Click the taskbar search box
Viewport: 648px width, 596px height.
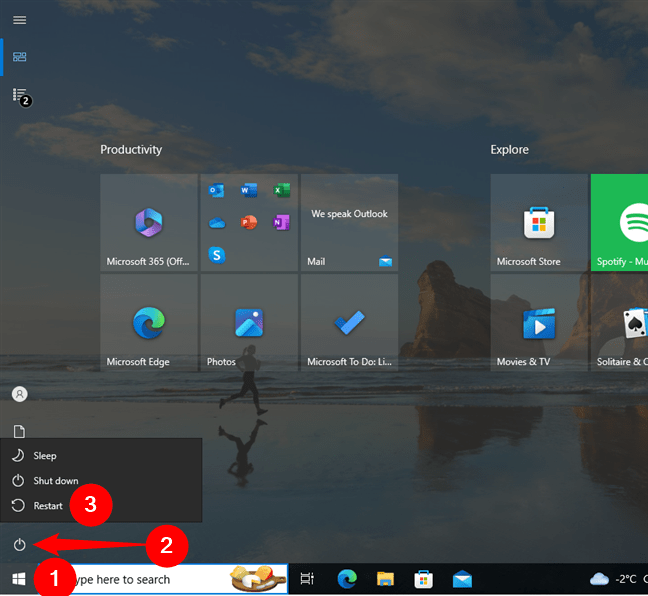163,579
